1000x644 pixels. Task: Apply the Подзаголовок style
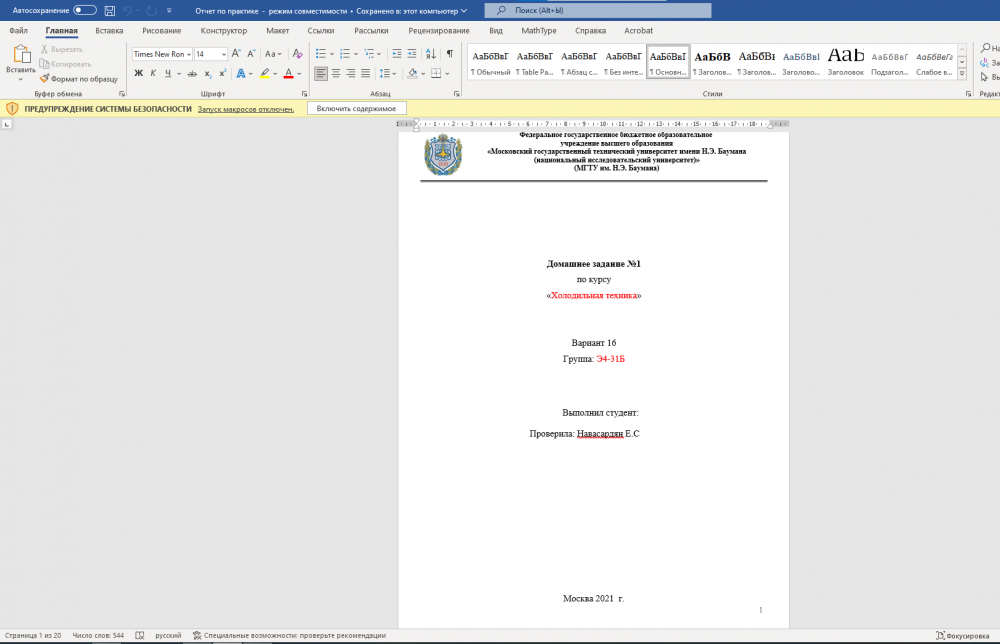tap(890, 62)
